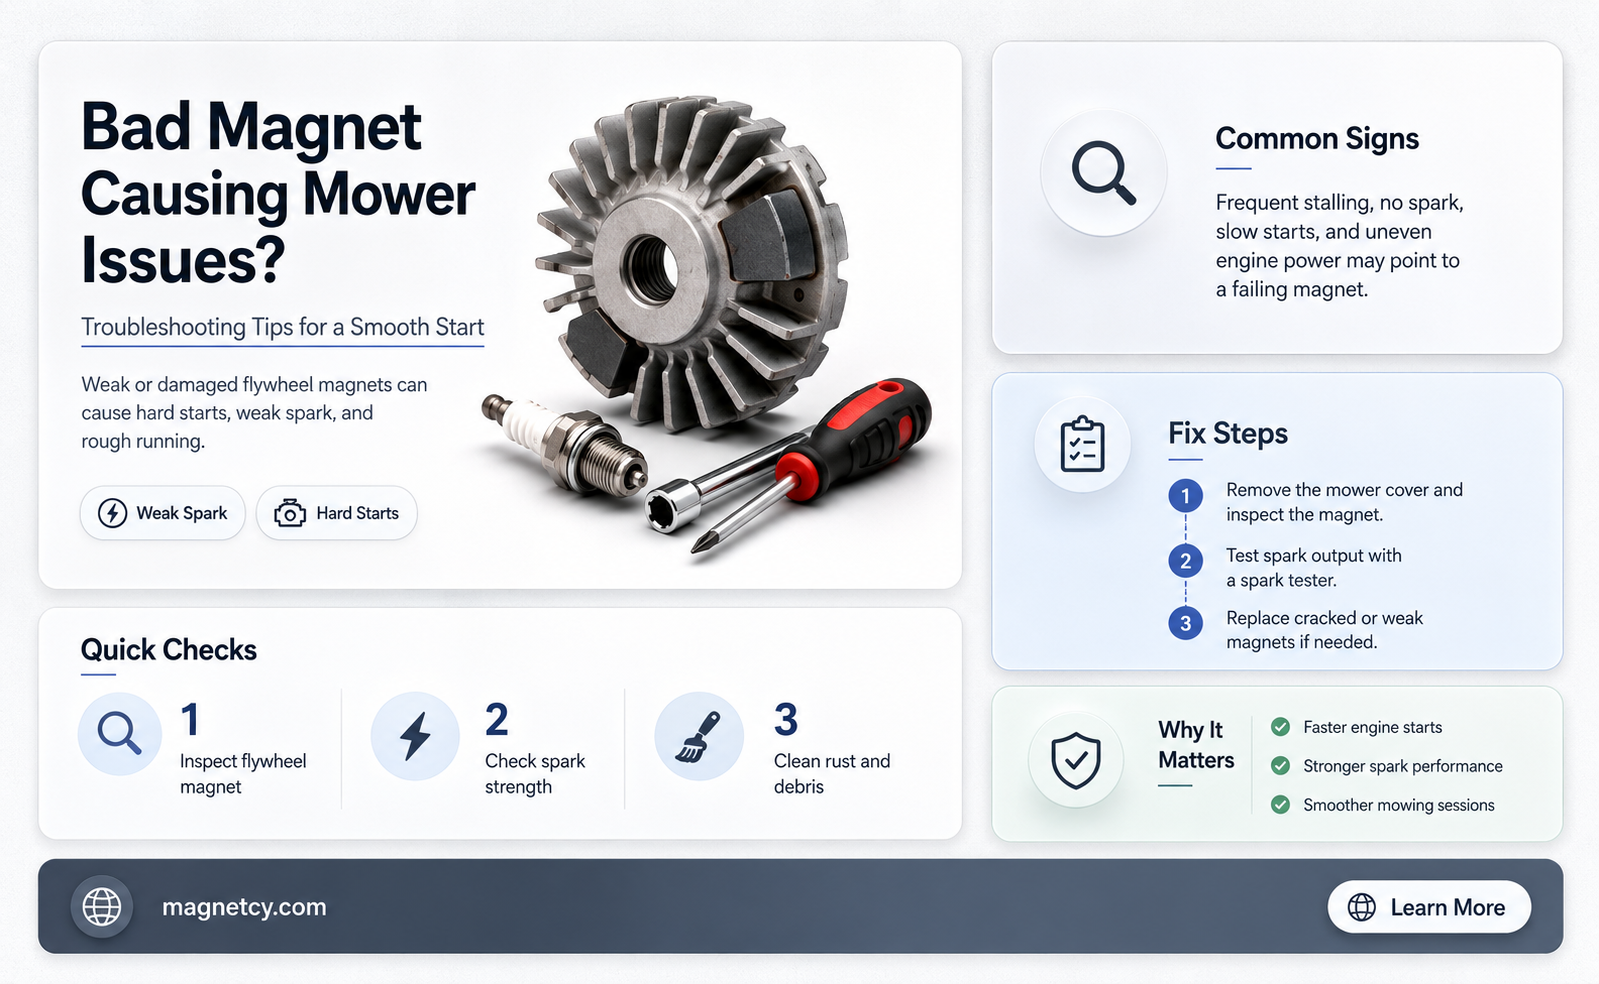Click step 1 circle in Fix Steps

pyautogui.click(x=1186, y=496)
